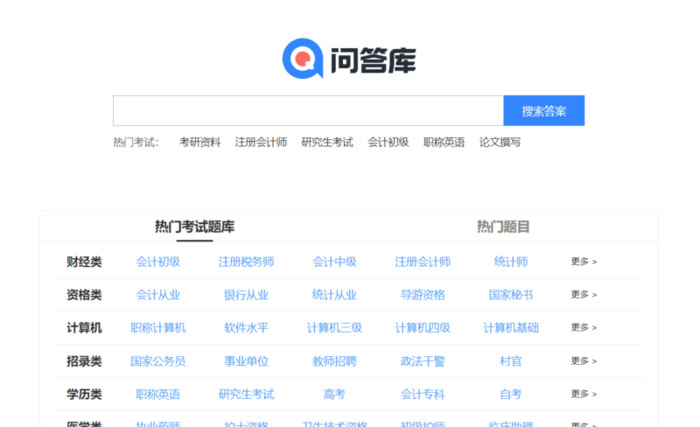Open the 计算机三级 question bank
This screenshot has height=427, width=700.
(334, 328)
